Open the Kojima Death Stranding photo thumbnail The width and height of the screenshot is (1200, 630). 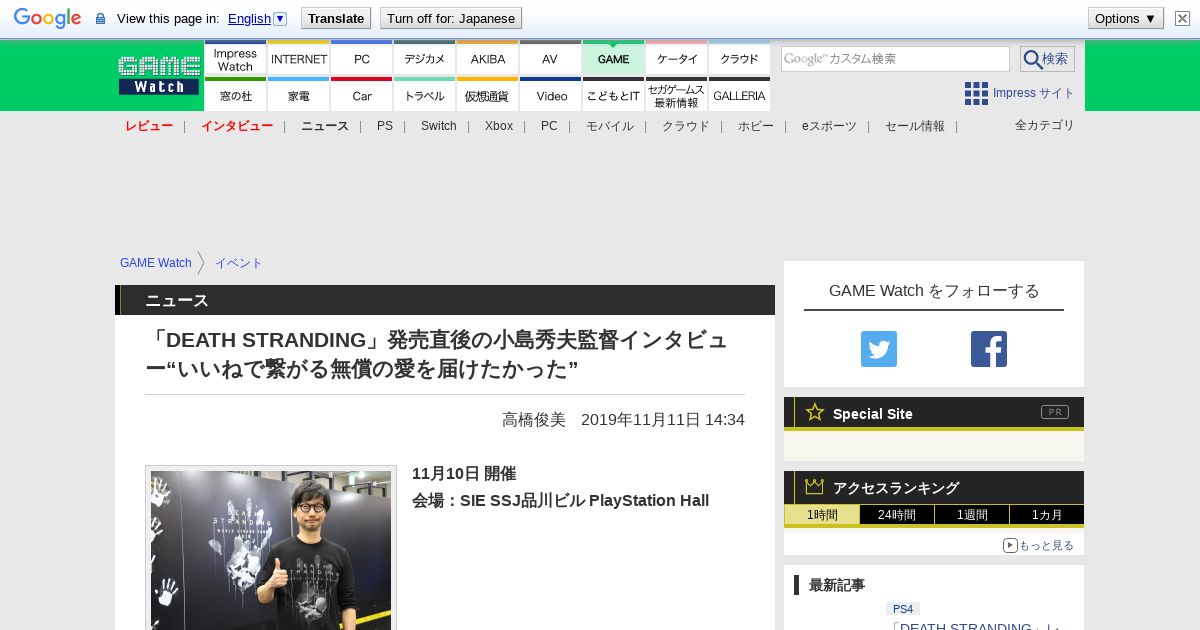[x=271, y=549]
